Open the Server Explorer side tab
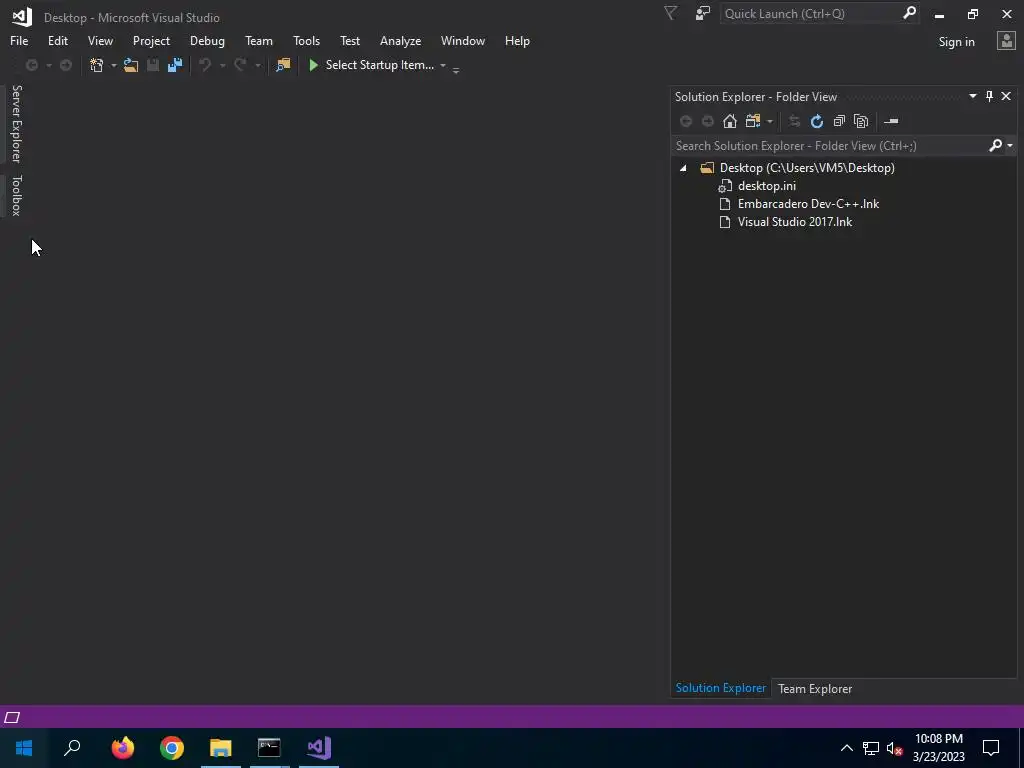The width and height of the screenshot is (1024, 768). [16, 124]
